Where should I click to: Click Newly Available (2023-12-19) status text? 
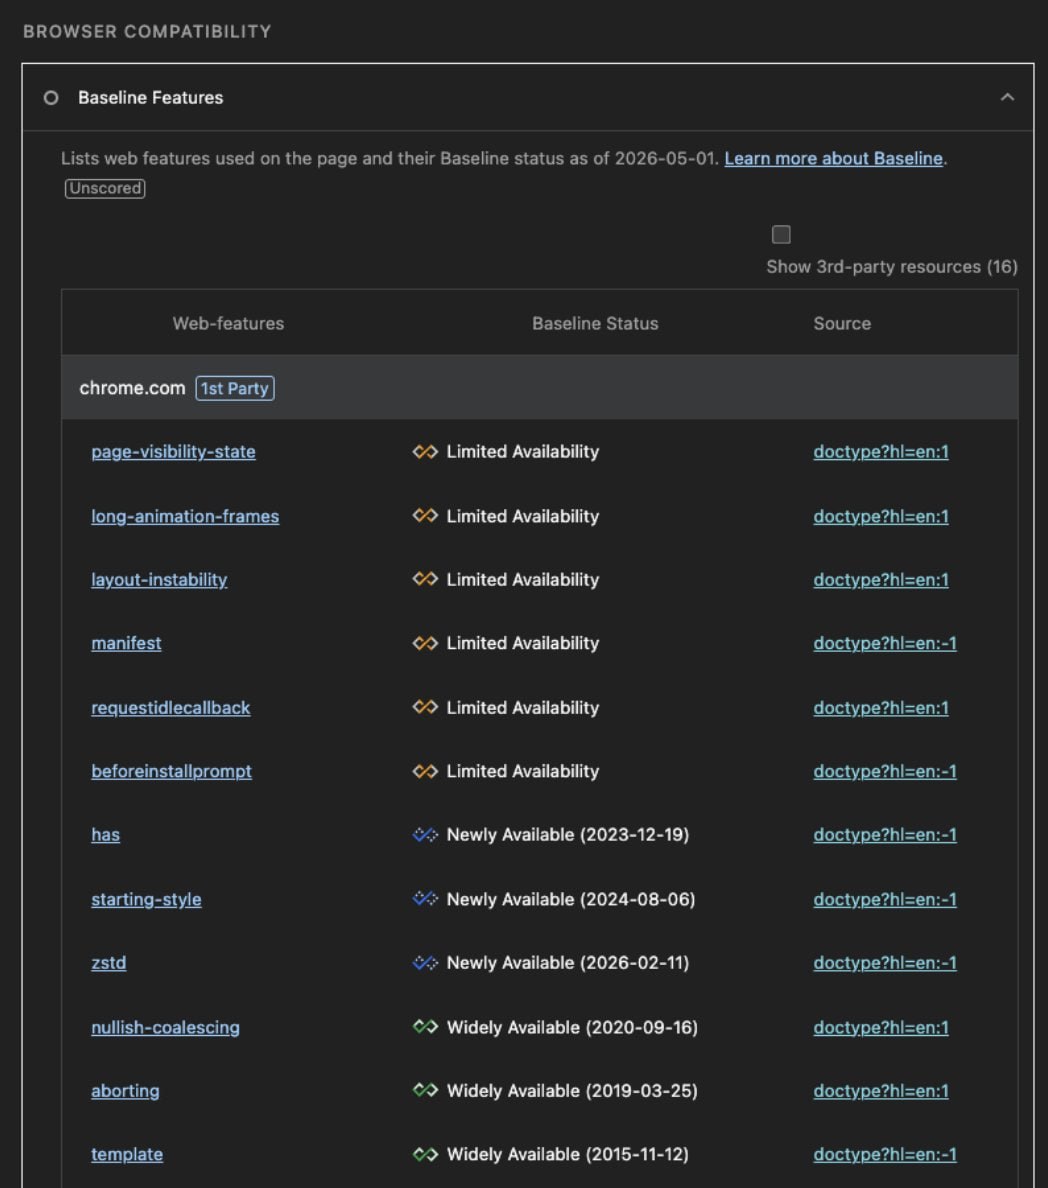[x=568, y=835]
